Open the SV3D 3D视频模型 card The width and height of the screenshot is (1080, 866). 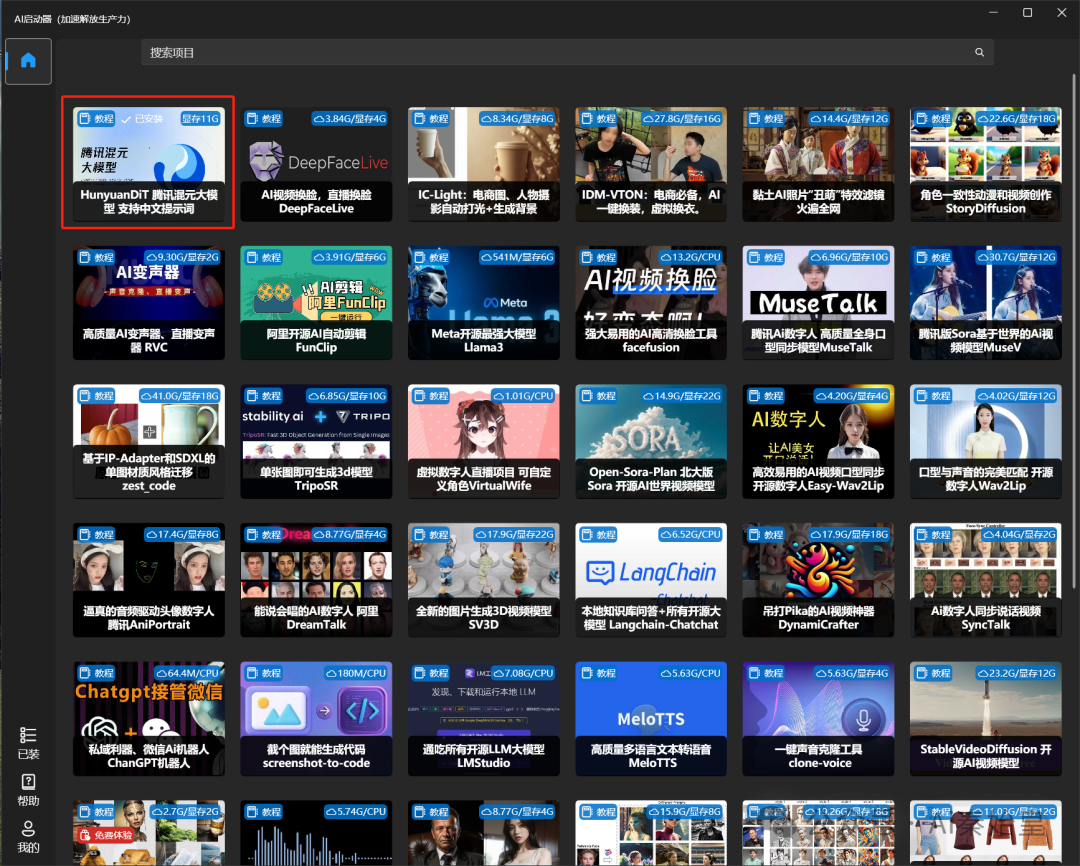(484, 580)
